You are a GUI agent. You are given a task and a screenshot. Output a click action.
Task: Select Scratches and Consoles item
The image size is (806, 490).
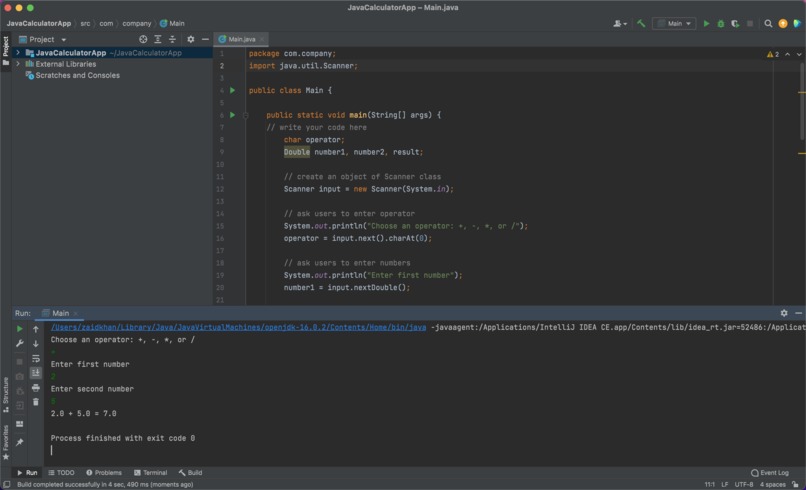(x=77, y=75)
